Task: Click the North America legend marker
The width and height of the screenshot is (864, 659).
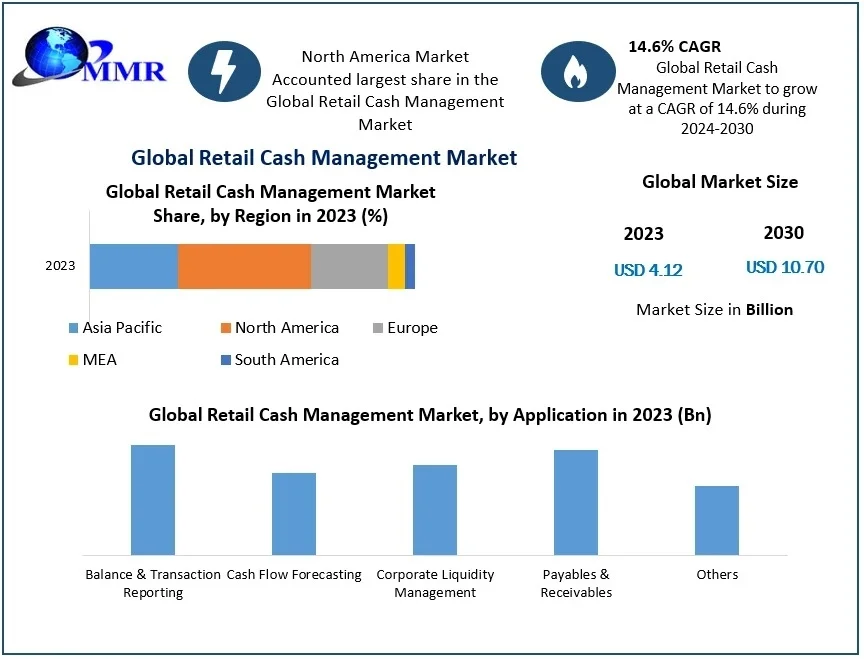Action: (226, 328)
